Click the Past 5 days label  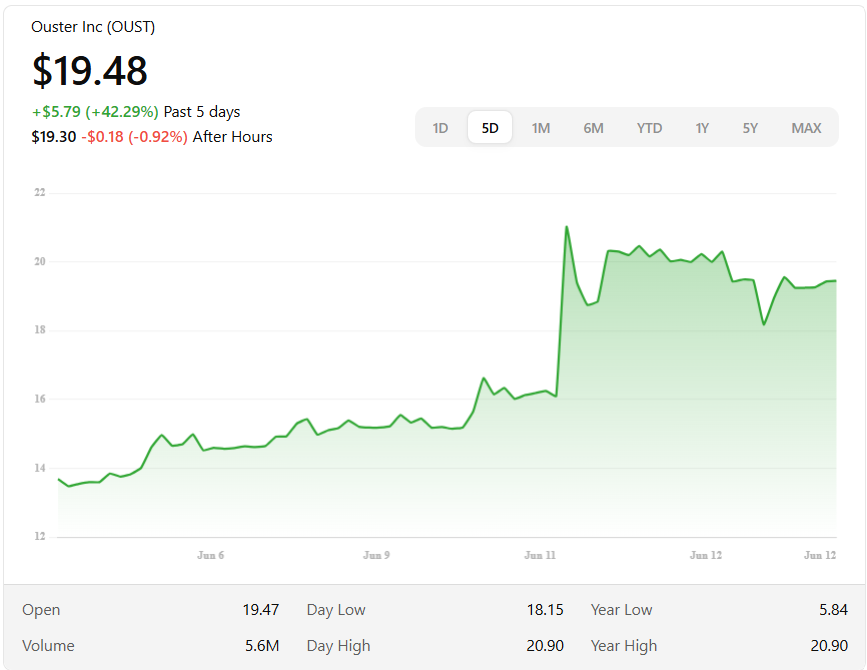202,112
